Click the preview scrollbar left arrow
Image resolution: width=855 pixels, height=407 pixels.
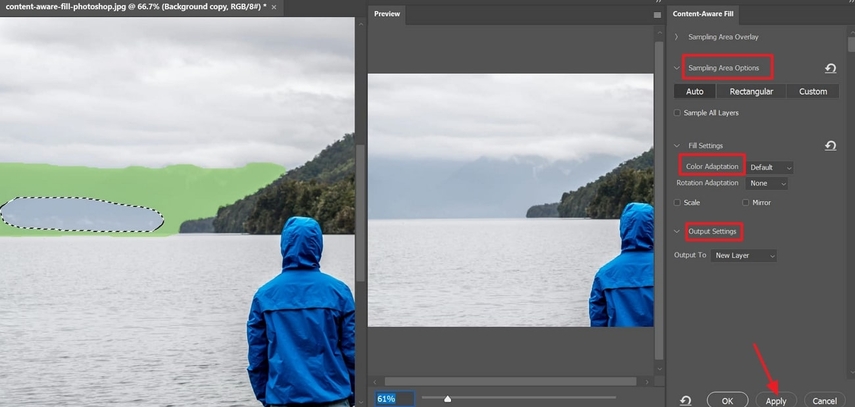click(375, 381)
